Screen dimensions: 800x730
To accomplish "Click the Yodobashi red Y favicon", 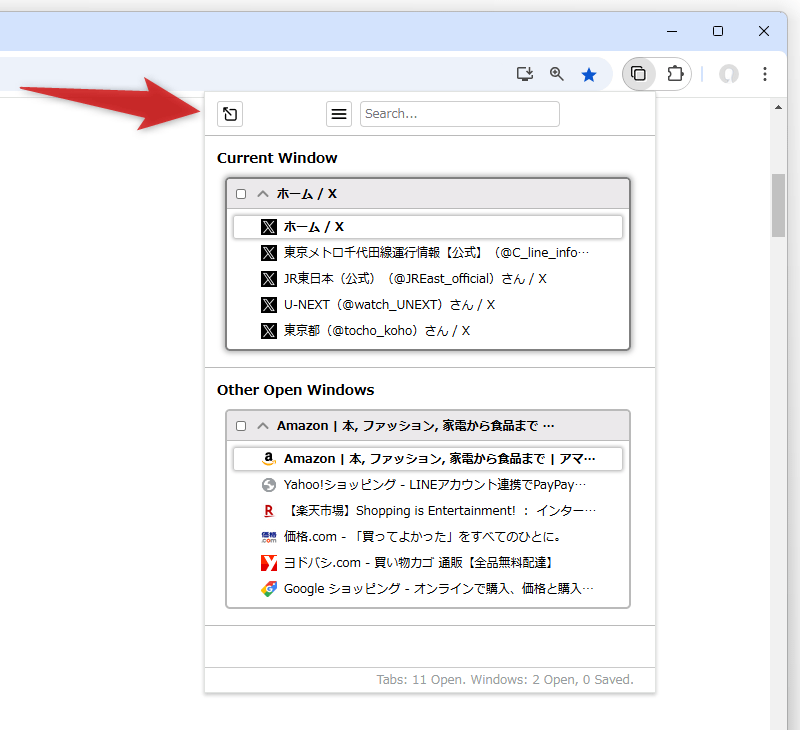I will [x=269, y=563].
